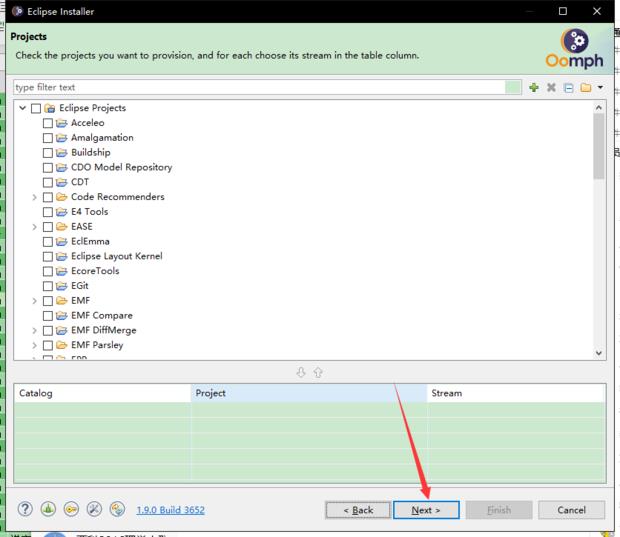Collapse the Eclipse Projects root node
This screenshot has height=537, width=620.
22,108
